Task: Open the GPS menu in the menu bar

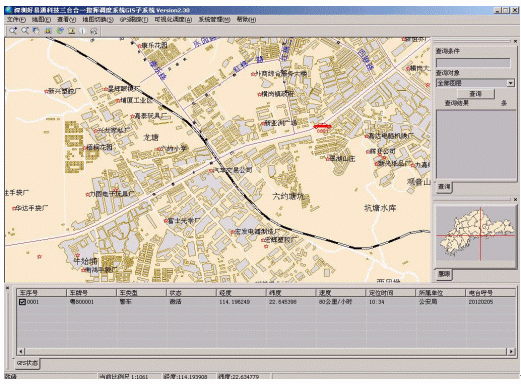Action: 134,20
